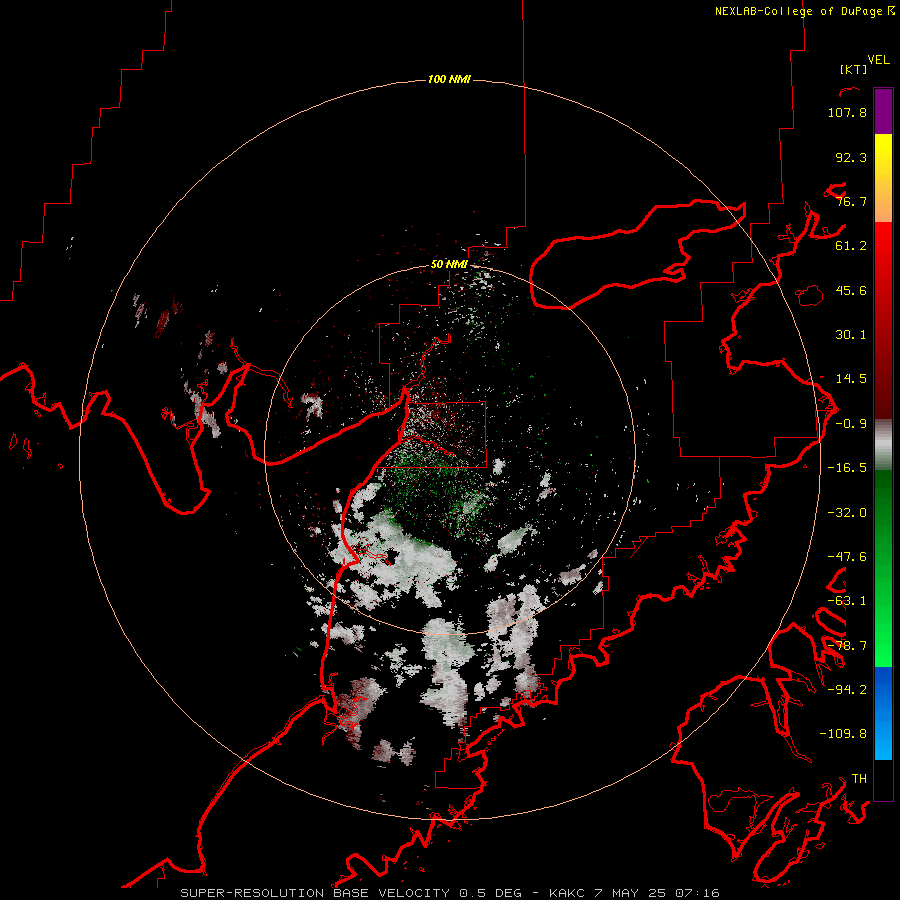
Task: Click the 76.7 velocity scale value
Action: [x=851, y=201]
